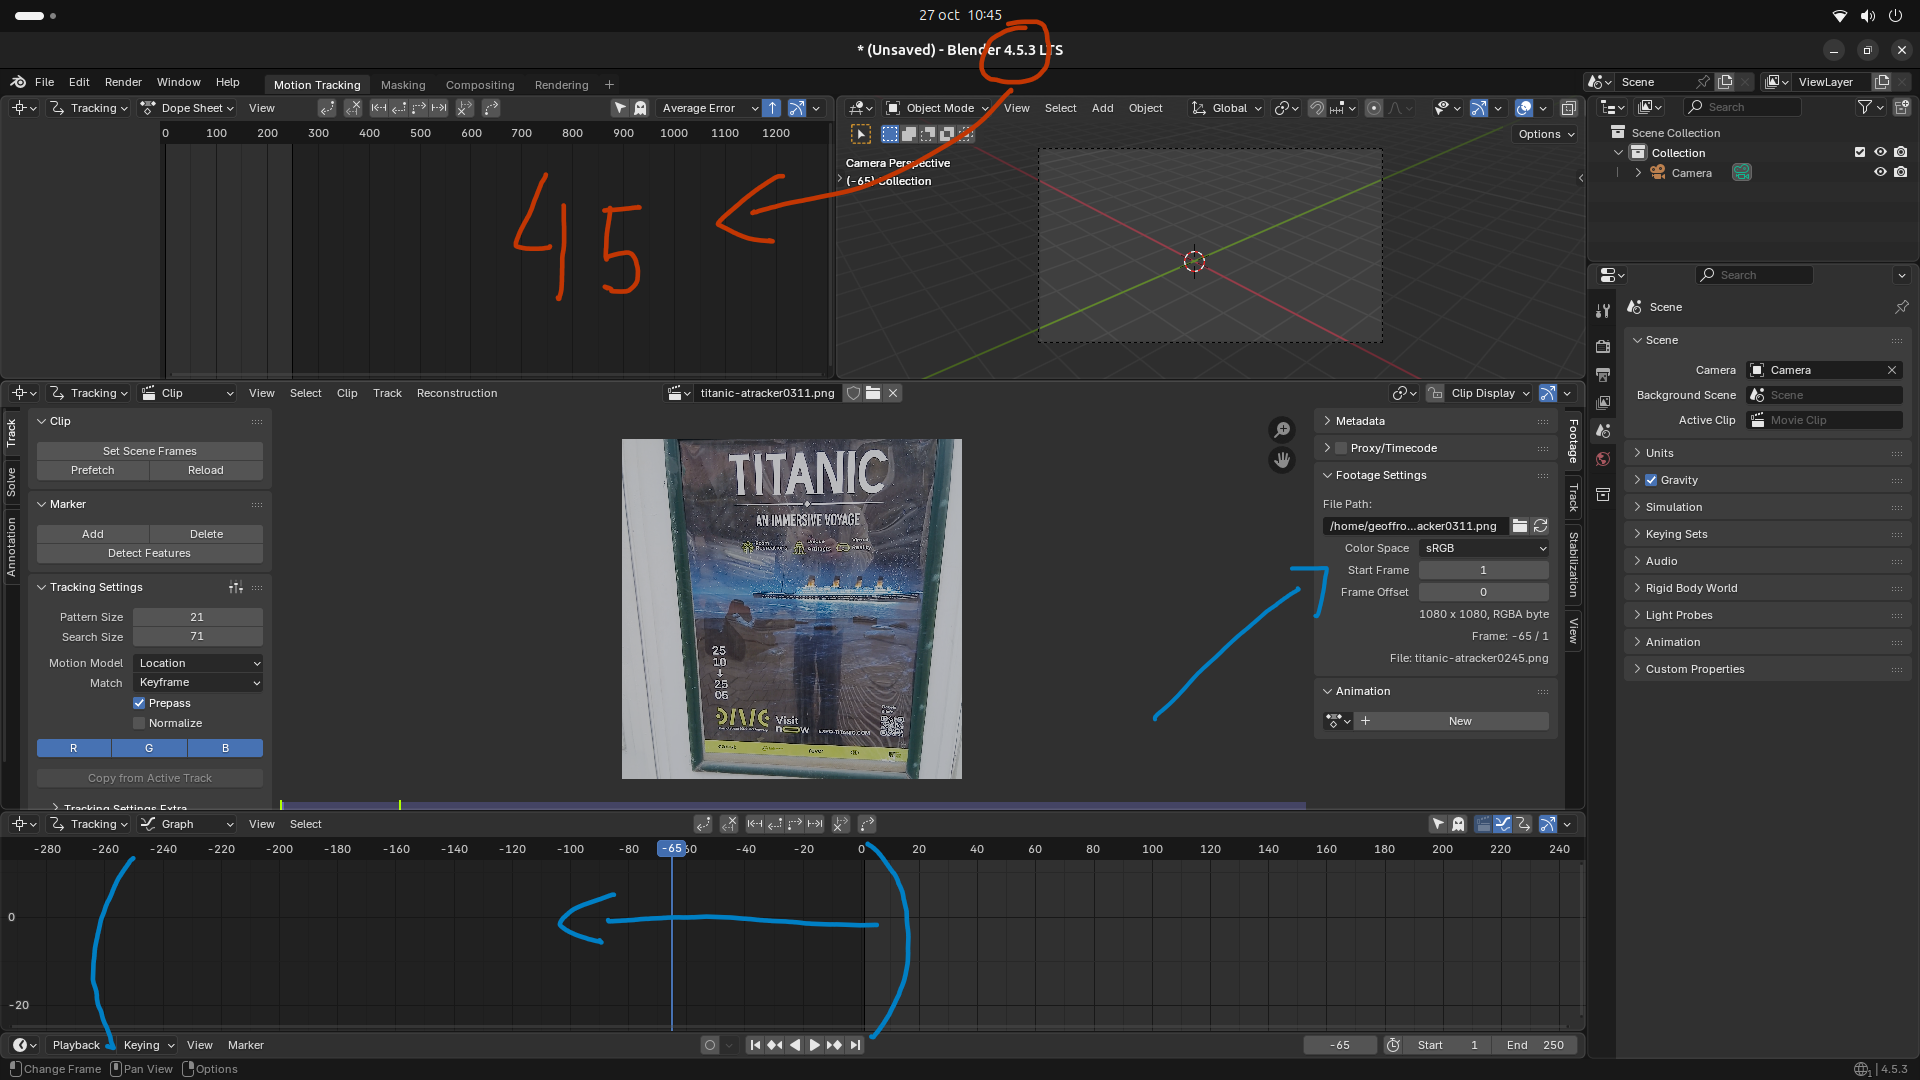Toggle the G channel for tracking
The height and width of the screenshot is (1080, 1920).
click(150, 748)
